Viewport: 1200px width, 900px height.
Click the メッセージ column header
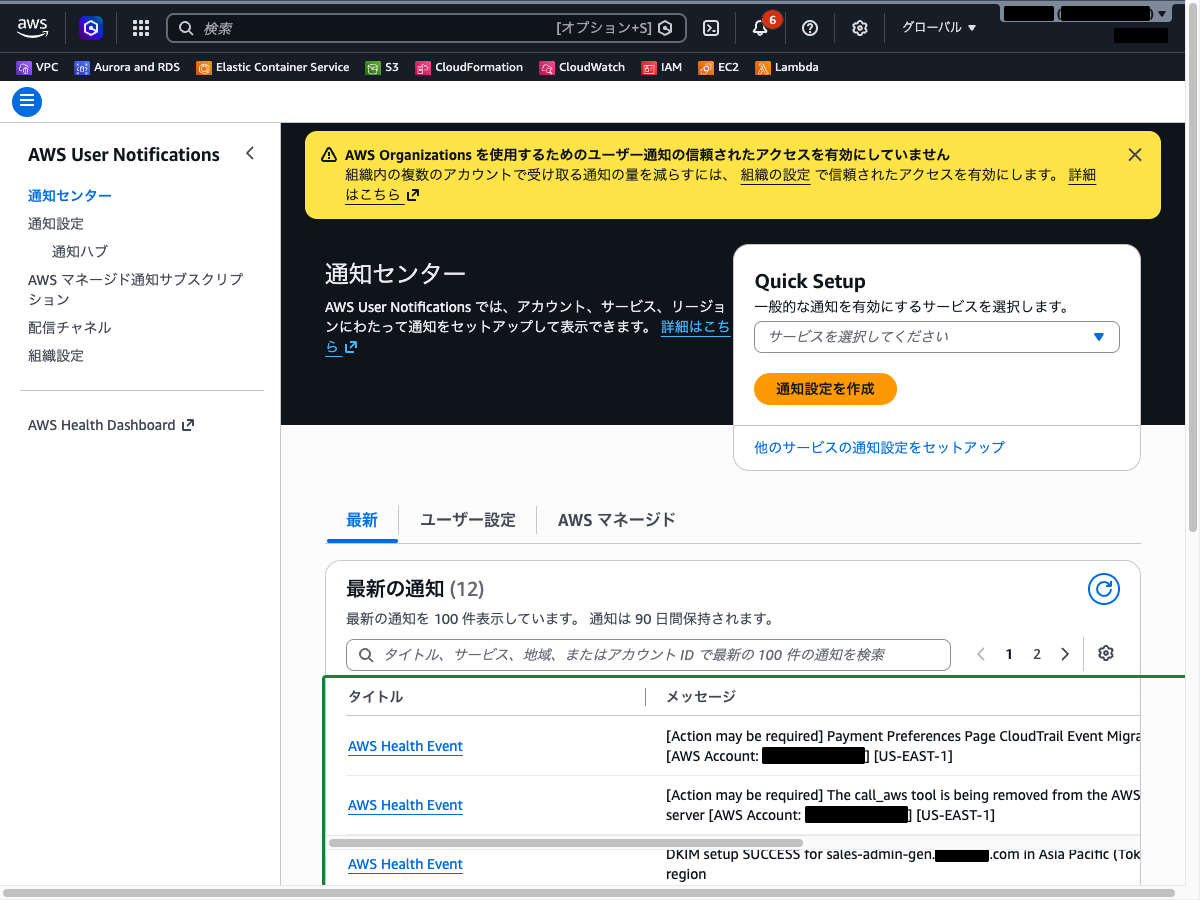[x=701, y=697]
